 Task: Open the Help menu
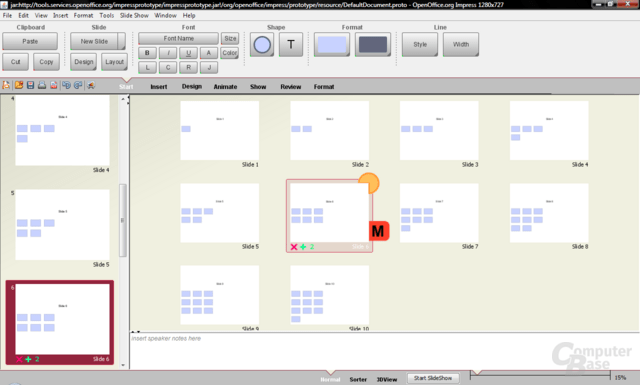[x=189, y=16]
